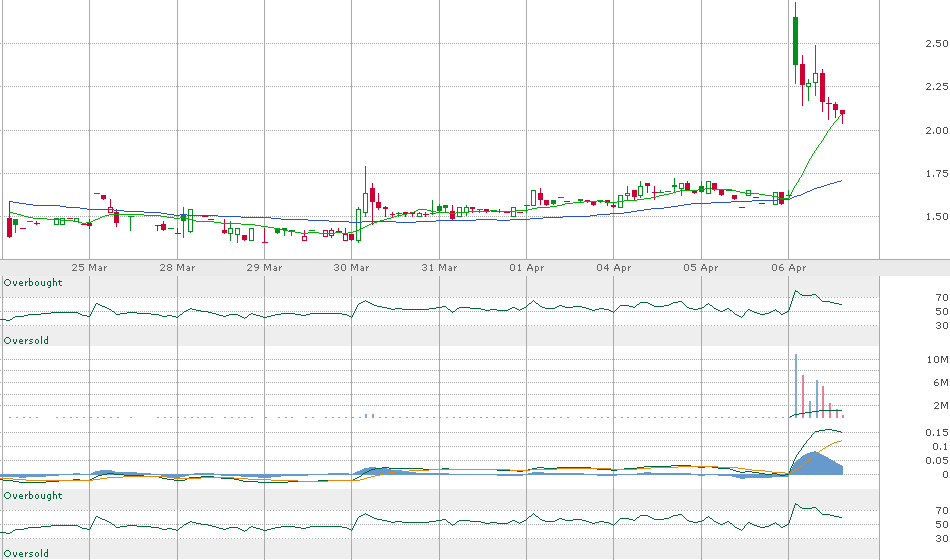
Task: Click the 29 Mar date label
Action: coord(264,267)
